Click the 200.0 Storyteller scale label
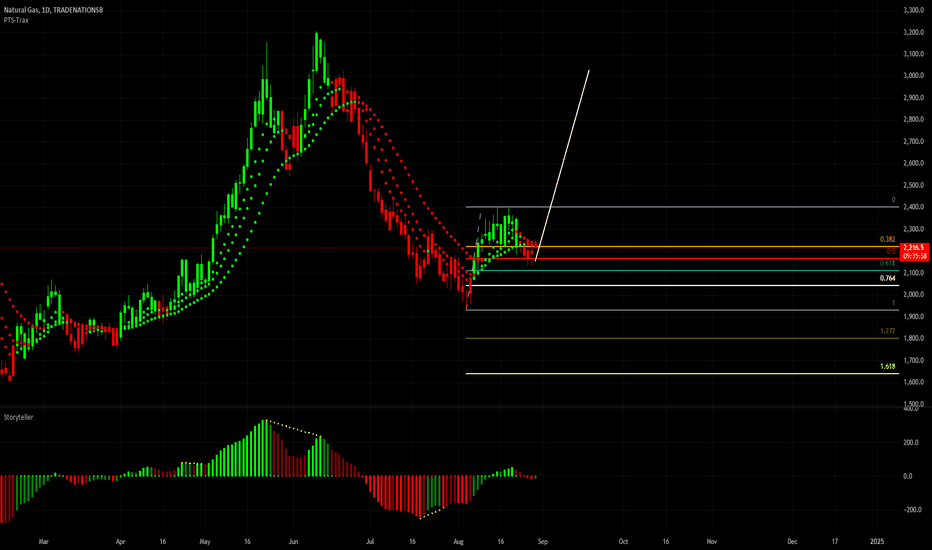Image resolution: width=932 pixels, height=550 pixels. (x=911, y=443)
